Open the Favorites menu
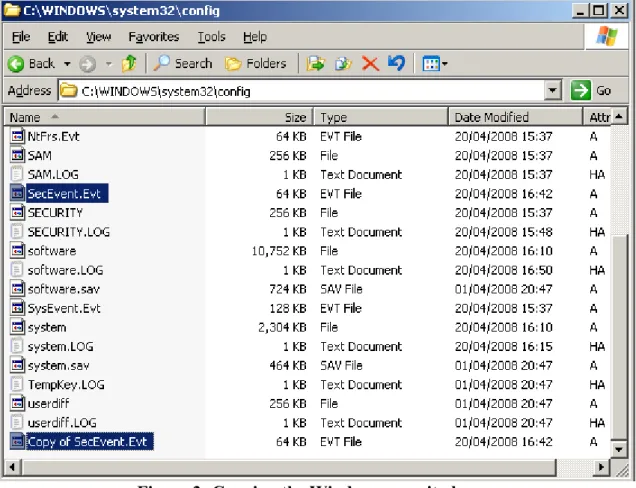 tap(154, 37)
